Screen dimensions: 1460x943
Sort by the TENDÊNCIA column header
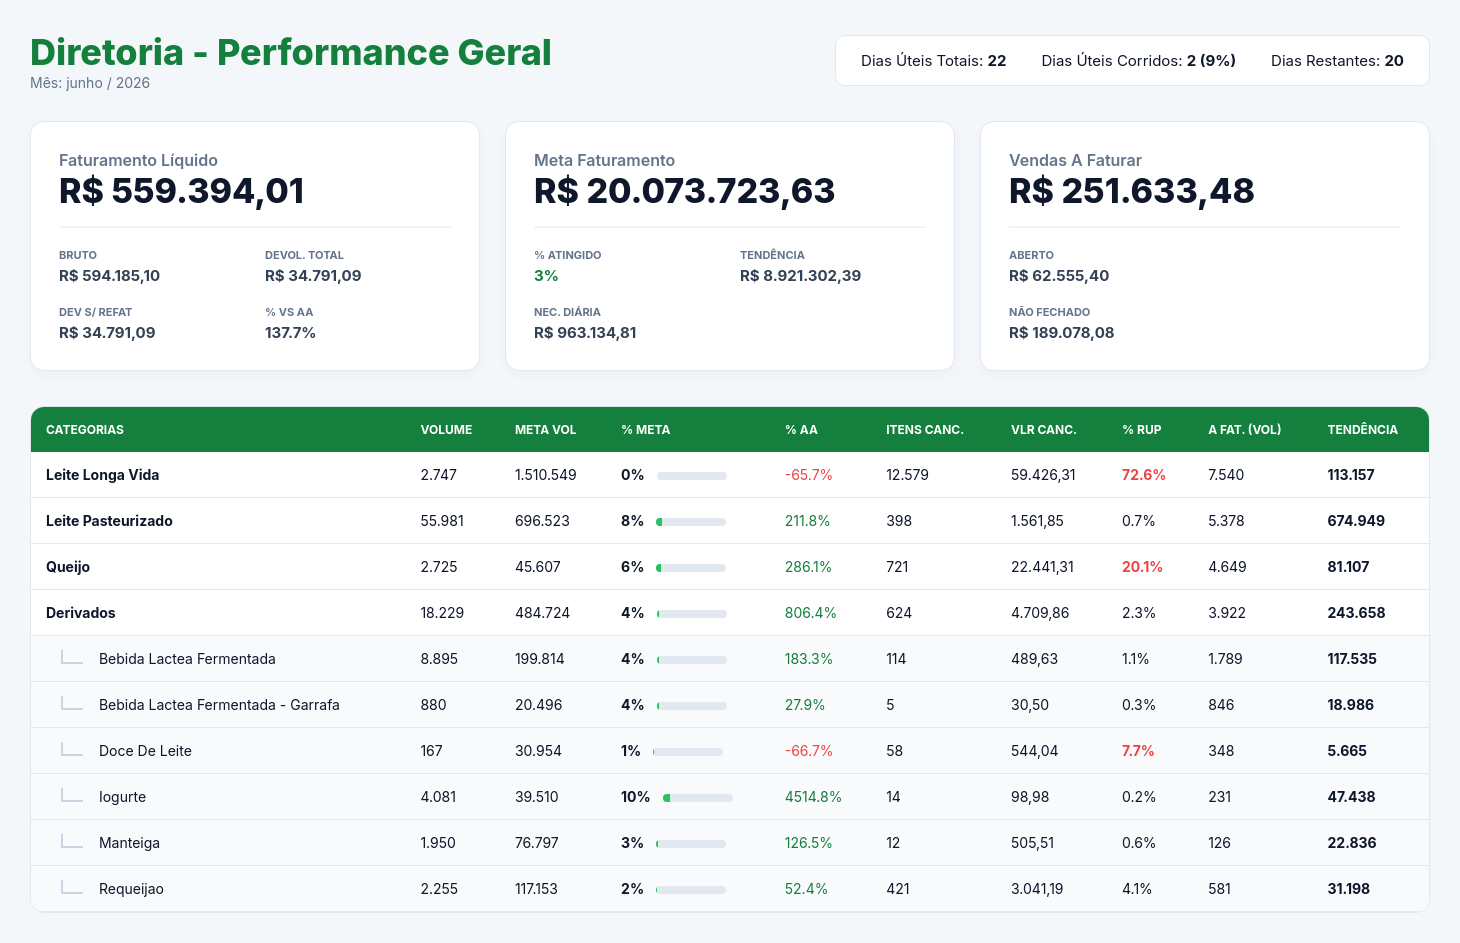(1362, 430)
